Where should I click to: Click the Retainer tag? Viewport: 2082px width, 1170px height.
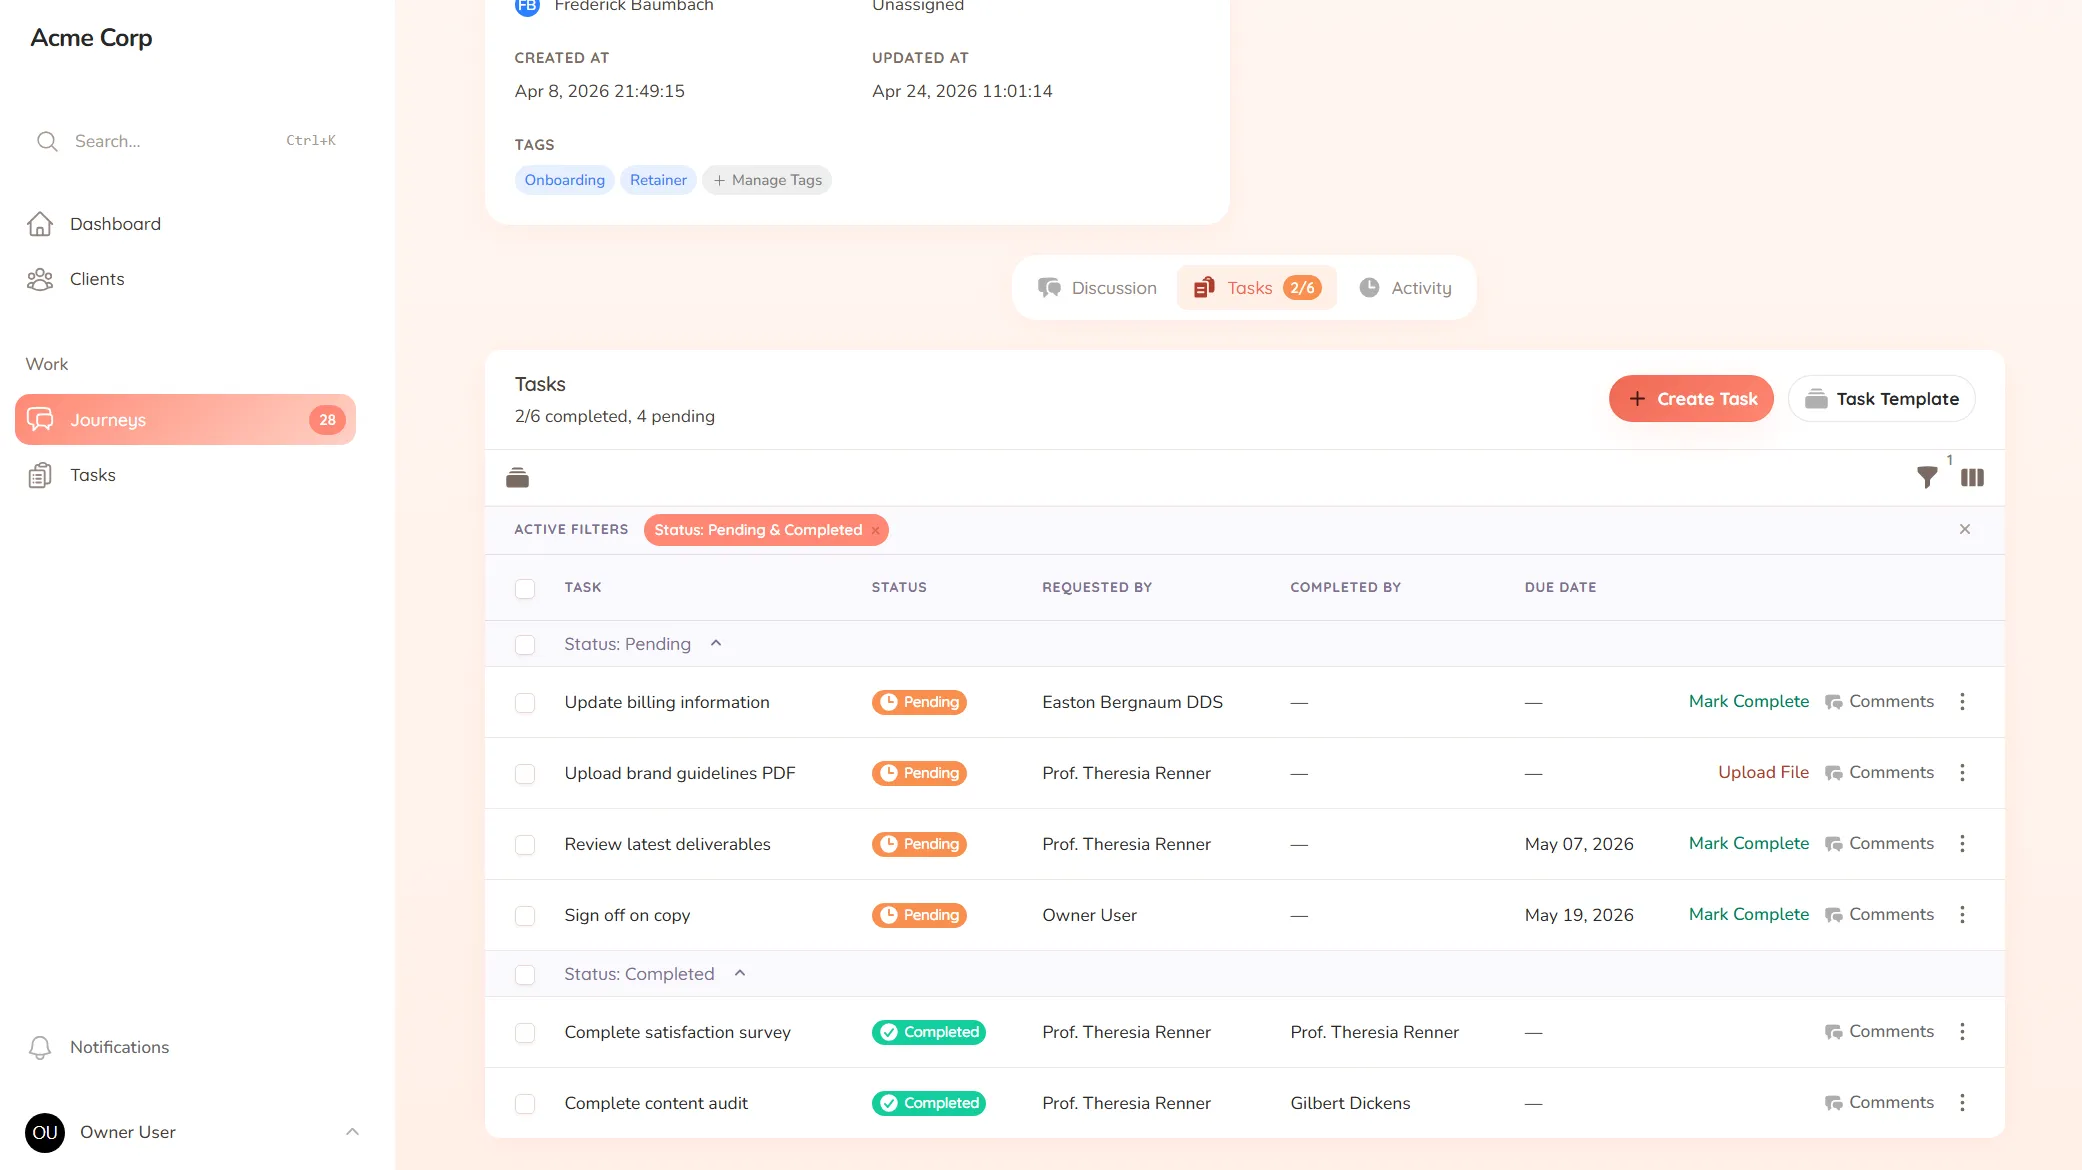pos(658,180)
